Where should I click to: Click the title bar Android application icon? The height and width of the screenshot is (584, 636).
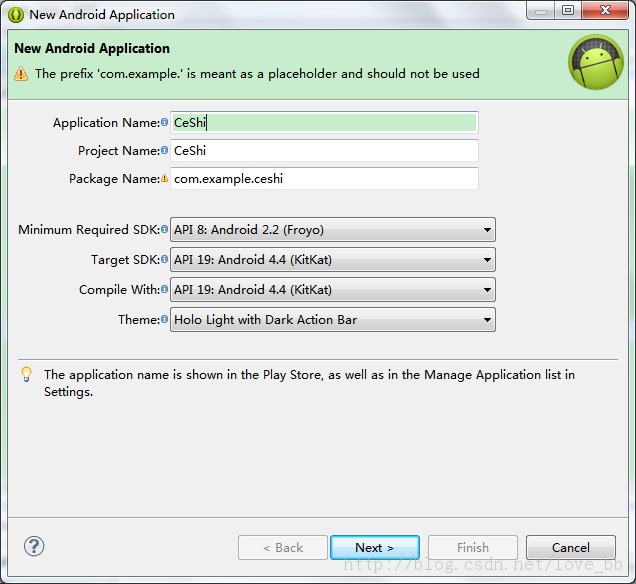16,15
